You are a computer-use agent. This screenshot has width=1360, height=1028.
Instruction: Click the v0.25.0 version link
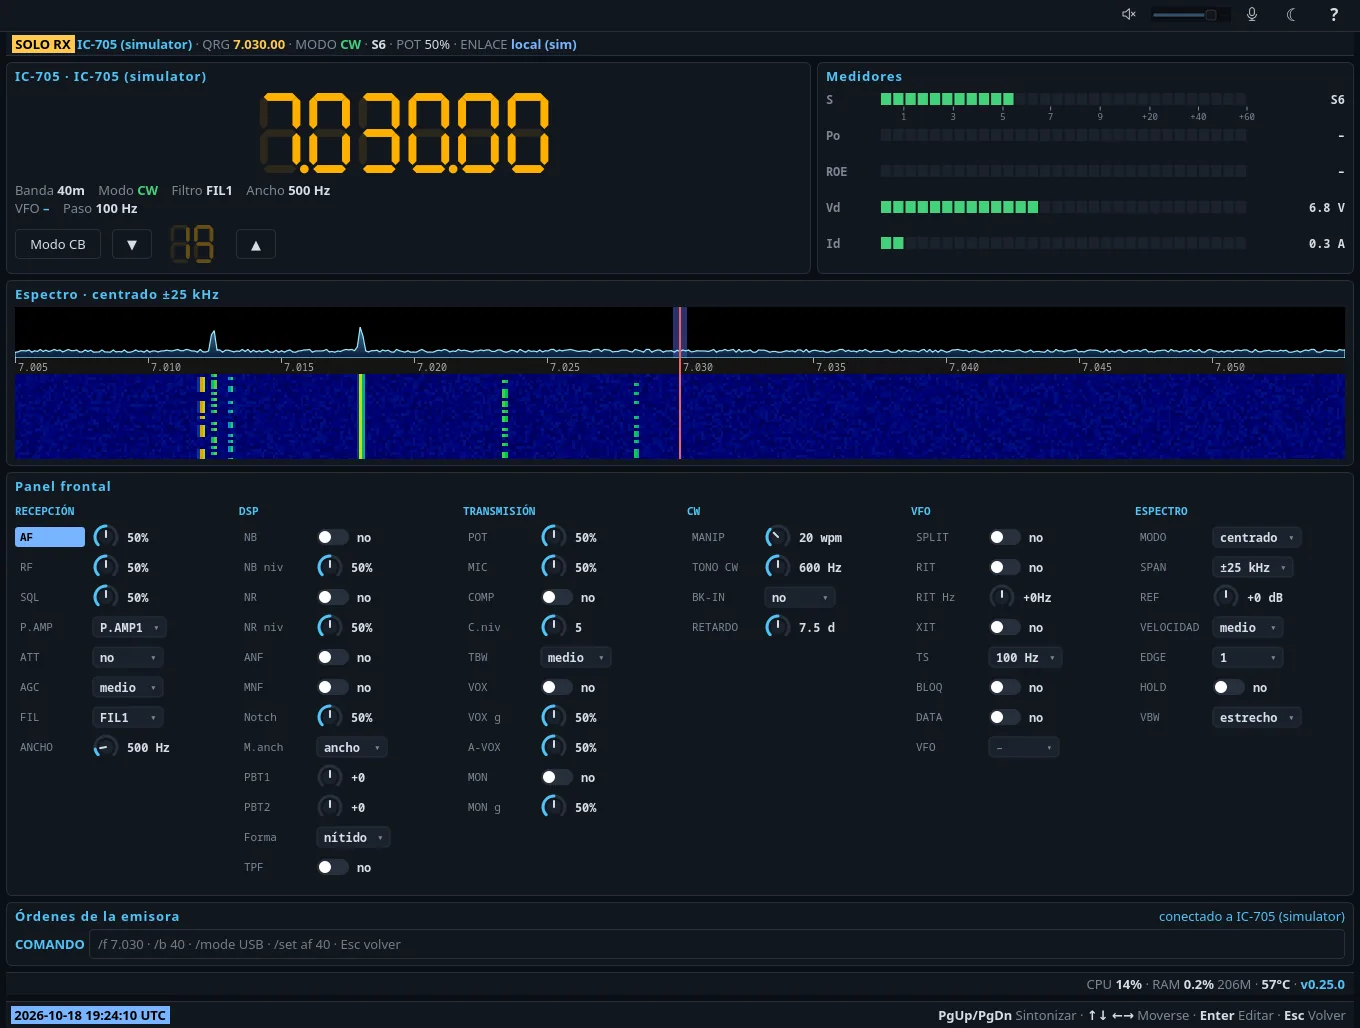coord(1322,984)
